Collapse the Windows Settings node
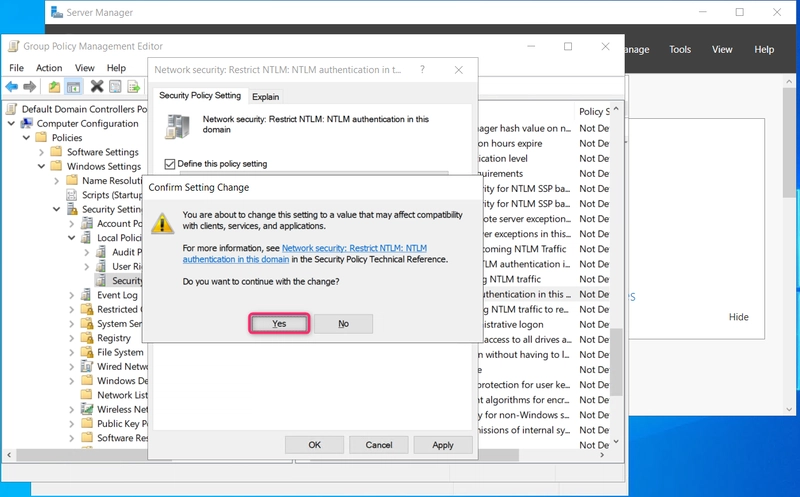 pos(41,166)
